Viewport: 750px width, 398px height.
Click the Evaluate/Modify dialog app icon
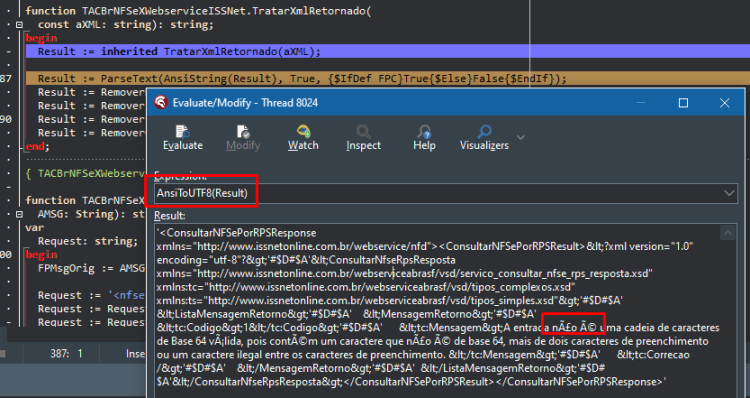(161, 102)
